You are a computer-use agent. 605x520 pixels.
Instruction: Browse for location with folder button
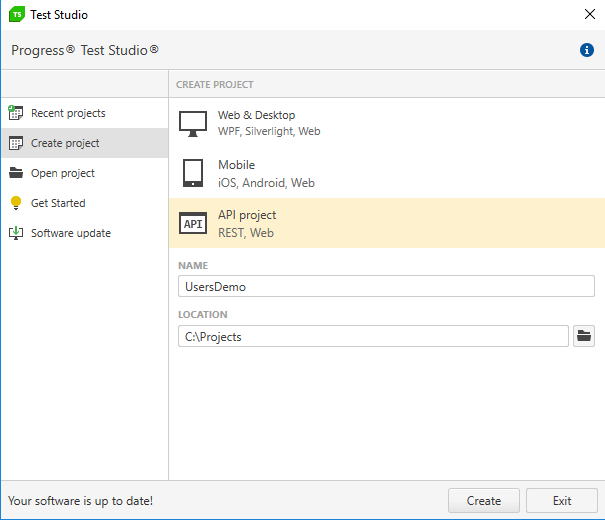(585, 336)
